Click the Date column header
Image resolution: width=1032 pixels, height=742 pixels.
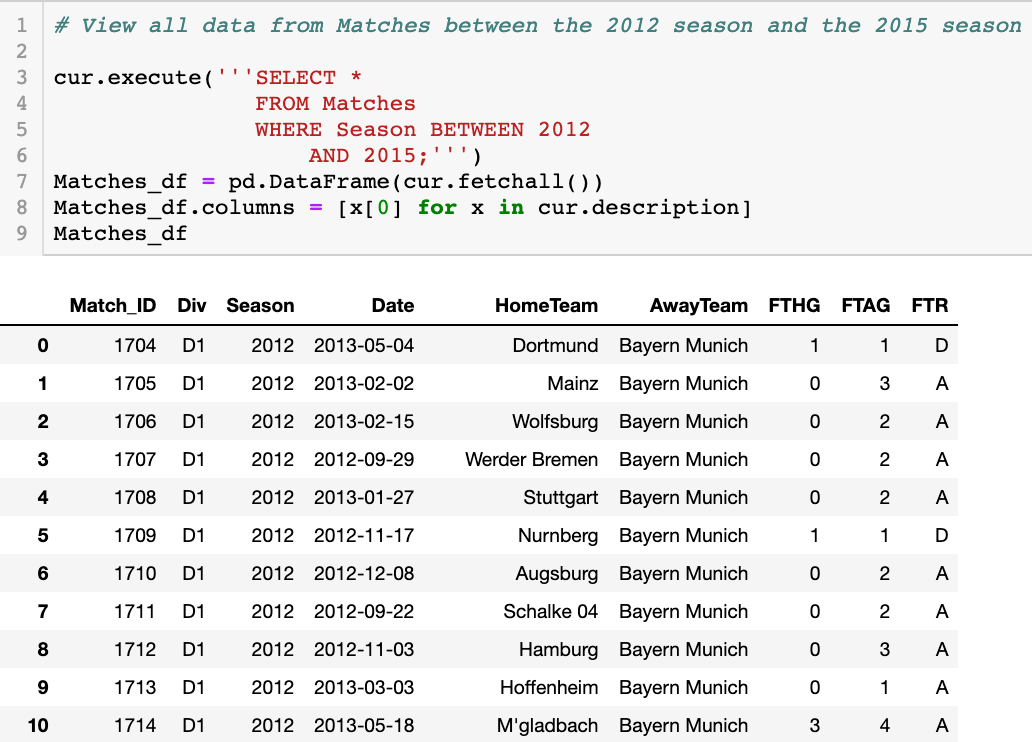click(x=392, y=305)
